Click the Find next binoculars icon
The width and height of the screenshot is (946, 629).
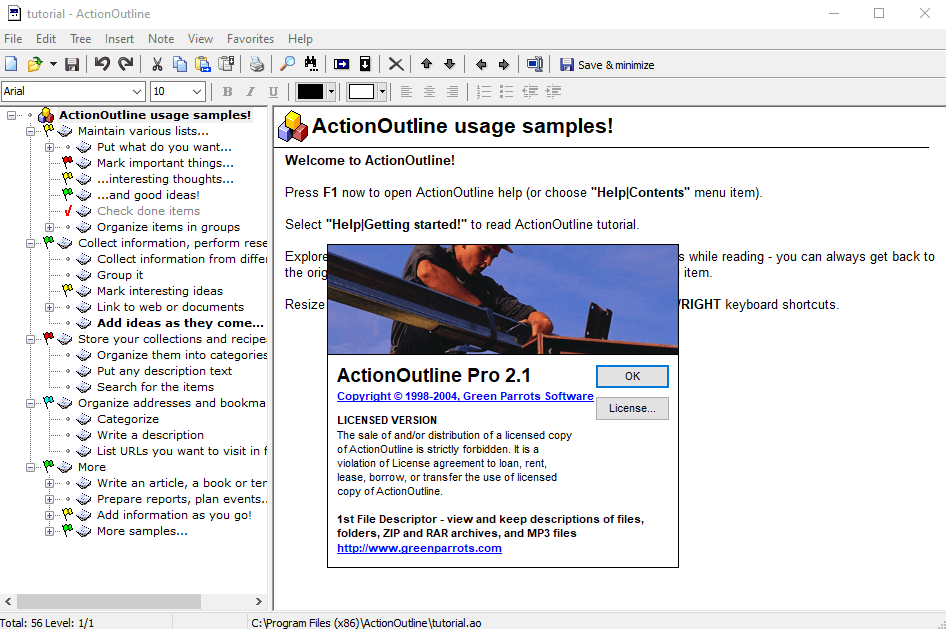311,64
